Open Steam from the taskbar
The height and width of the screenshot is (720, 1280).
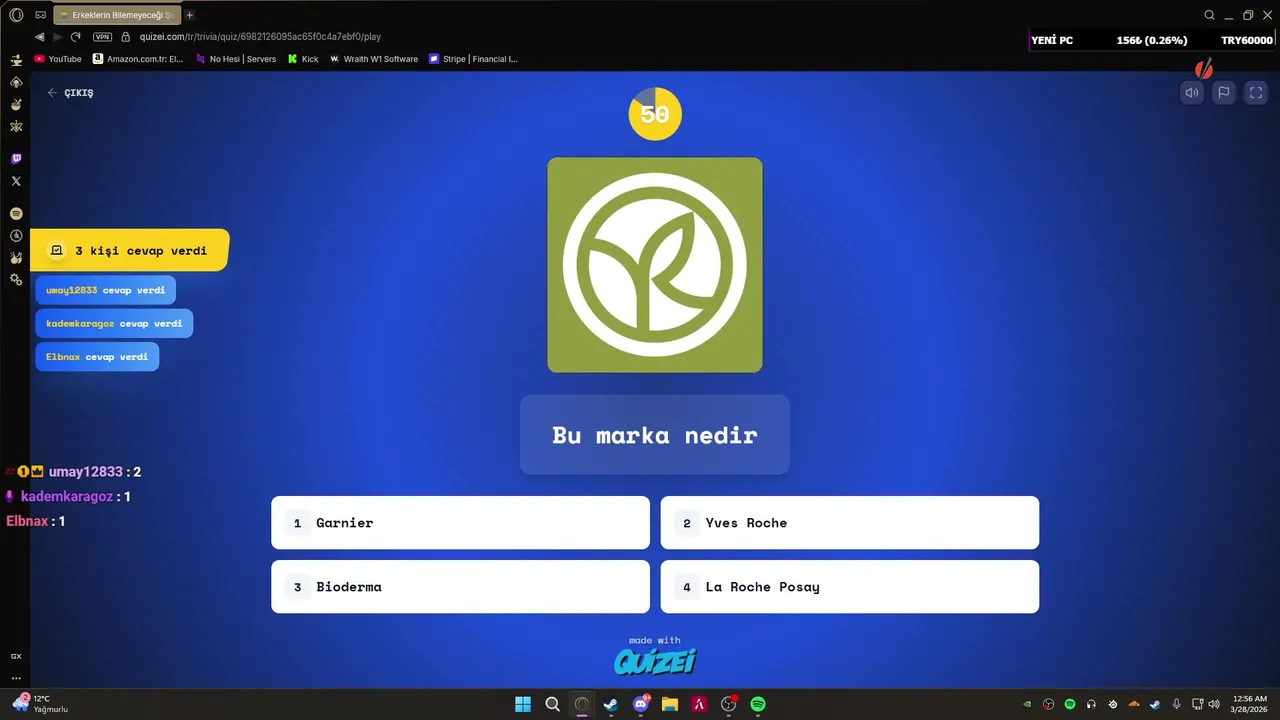[x=611, y=704]
